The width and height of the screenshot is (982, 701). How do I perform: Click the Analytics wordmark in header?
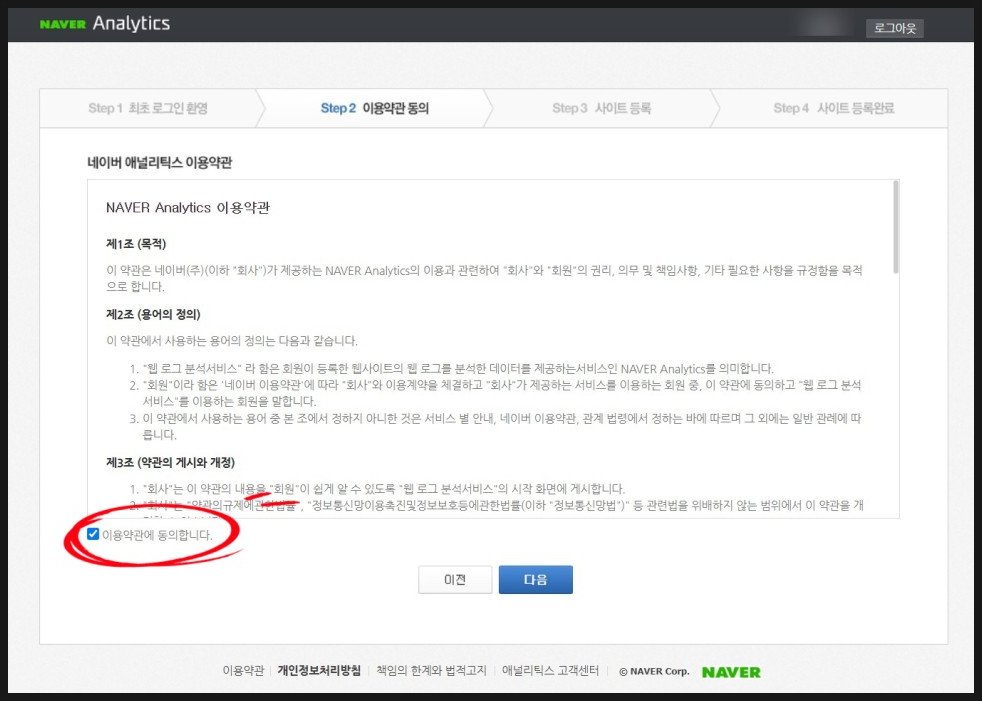(131, 24)
